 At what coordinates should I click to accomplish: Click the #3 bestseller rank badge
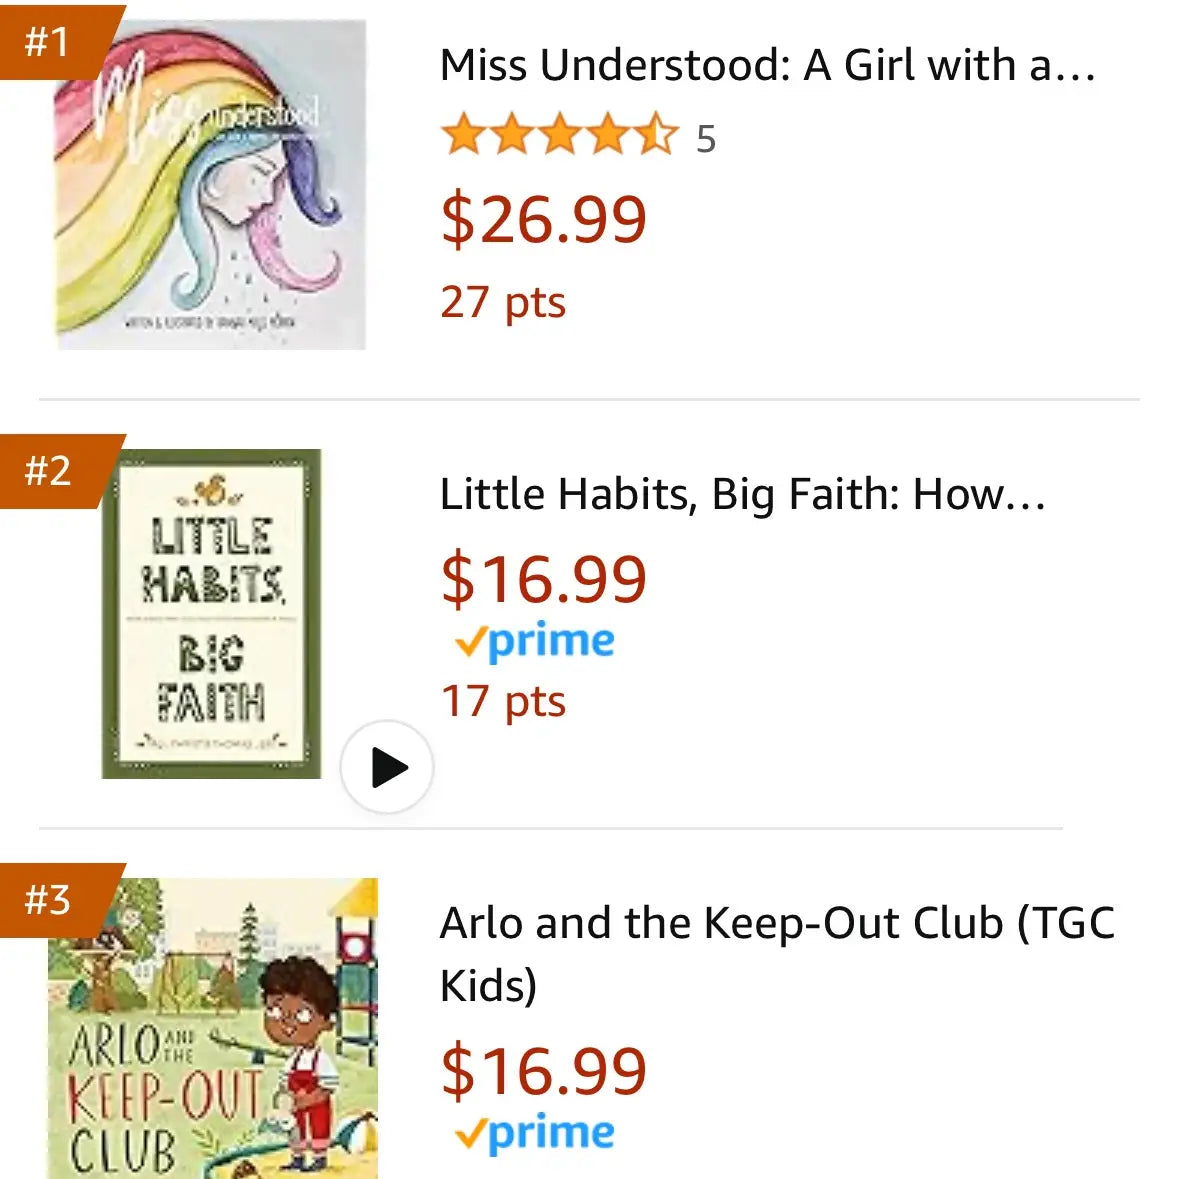tap(56, 900)
